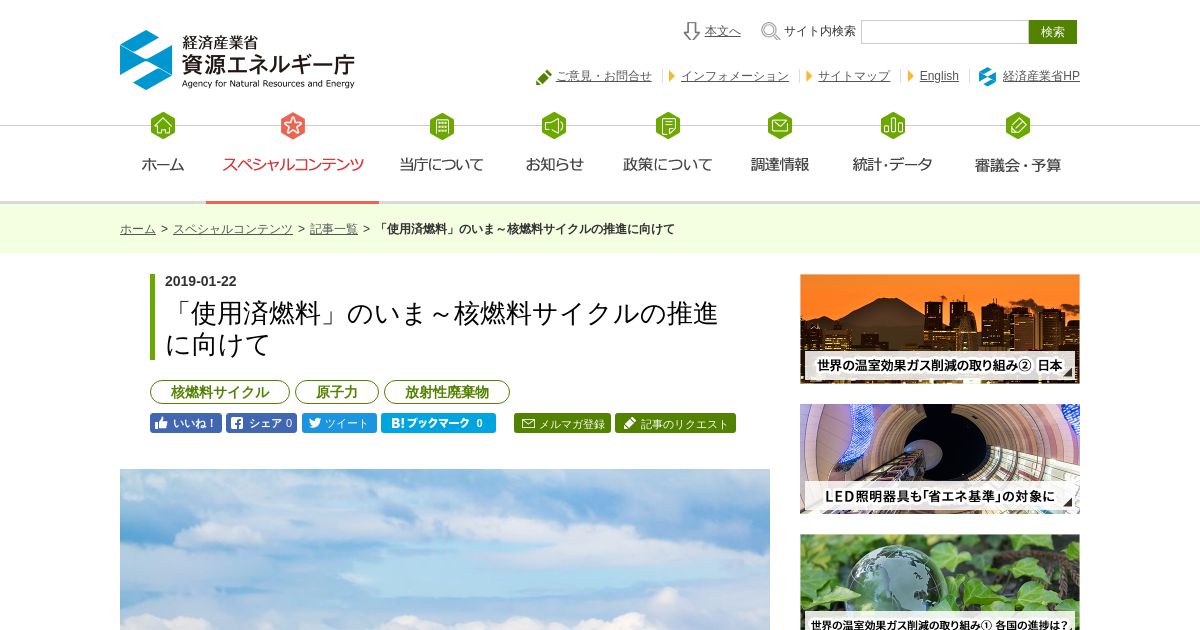Click the pencil icon above 審議会・予算

[1018, 126]
